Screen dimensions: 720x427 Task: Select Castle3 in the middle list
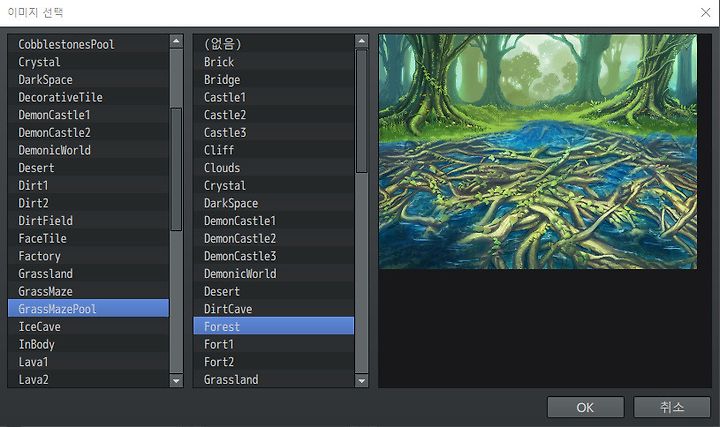[274, 132]
